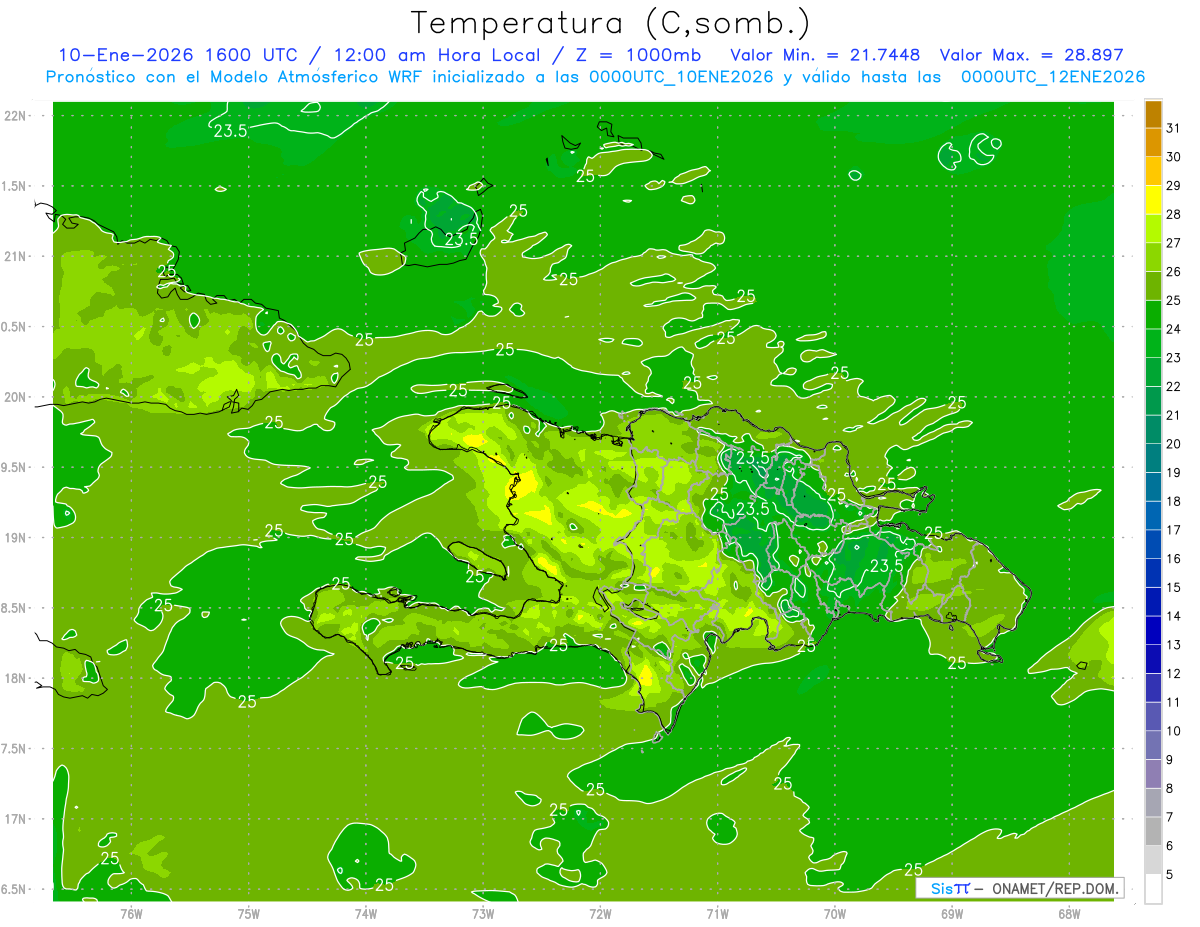
Task: Click the "70W" longitude axis label
Action: (x=834, y=913)
